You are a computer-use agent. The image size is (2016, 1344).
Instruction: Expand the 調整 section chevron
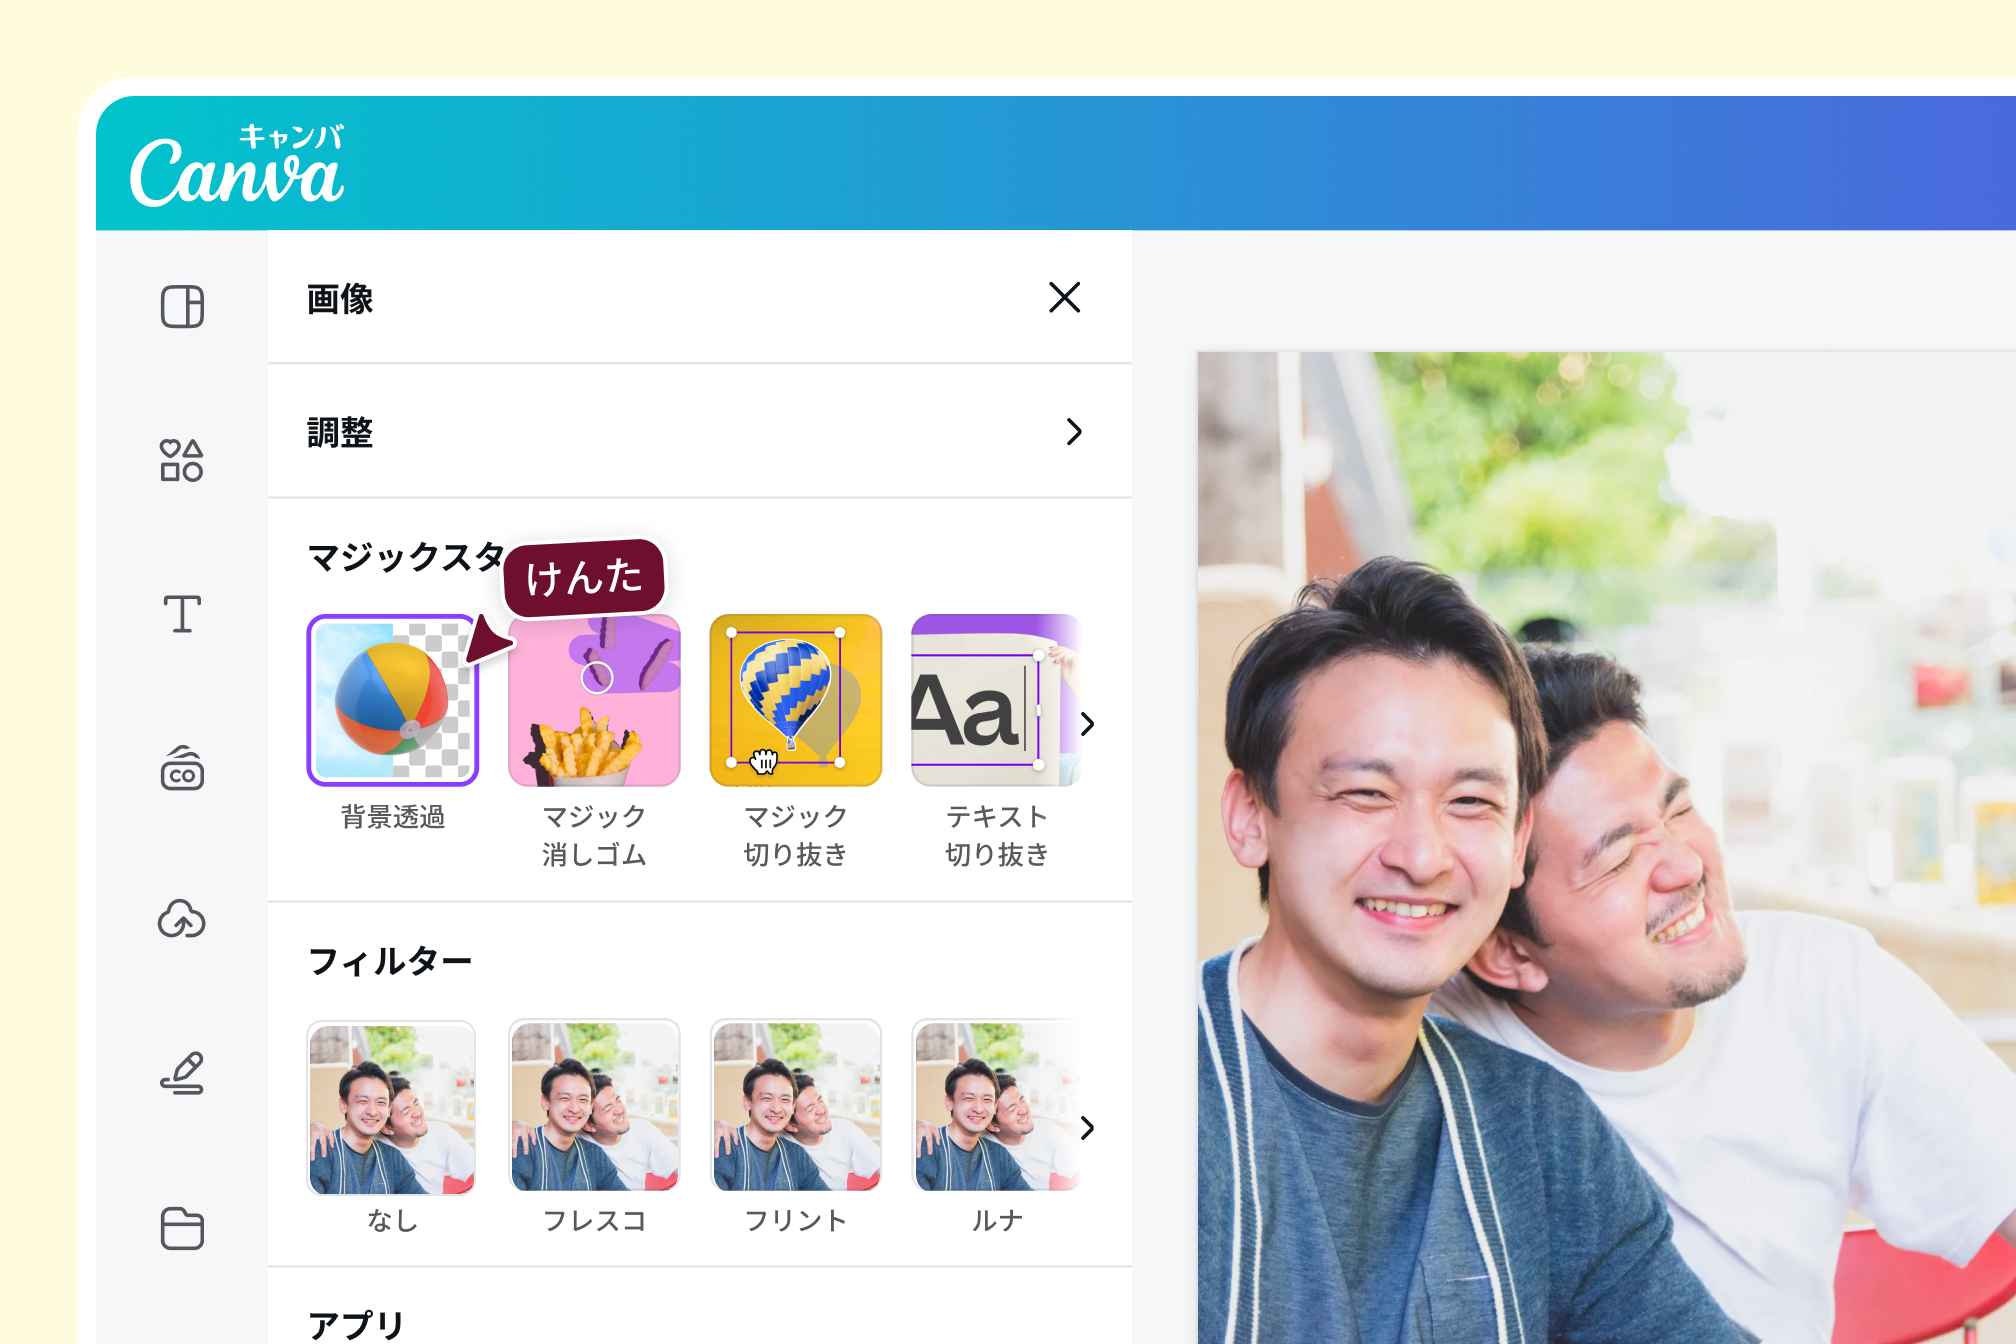point(1074,432)
